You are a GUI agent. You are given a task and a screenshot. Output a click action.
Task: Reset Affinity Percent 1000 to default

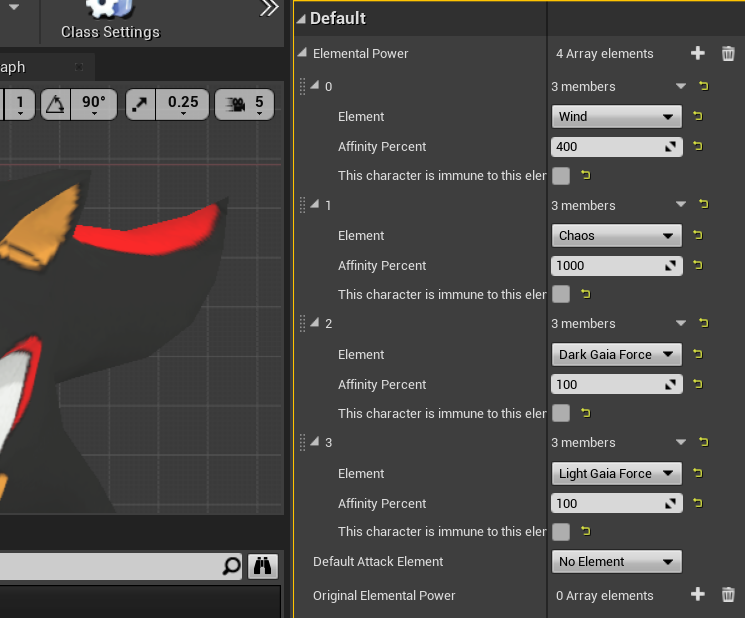(x=697, y=265)
